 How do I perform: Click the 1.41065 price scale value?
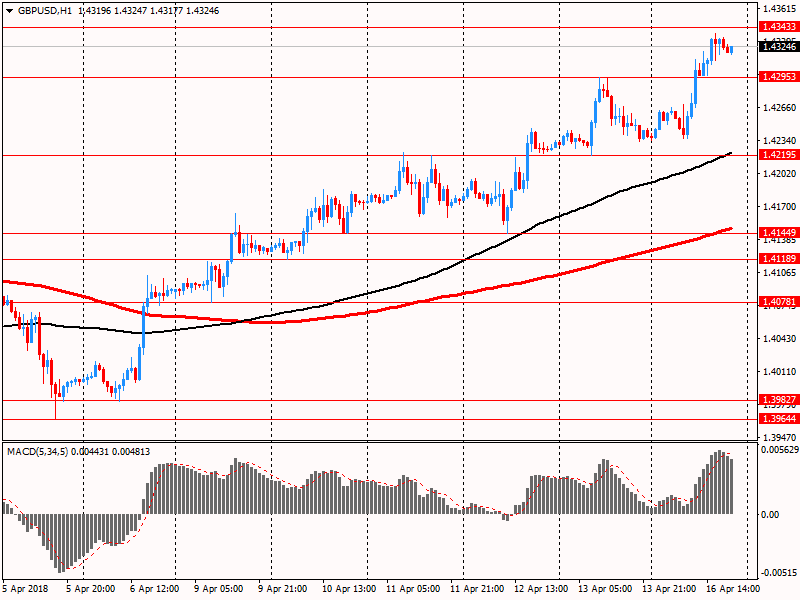tap(780, 272)
